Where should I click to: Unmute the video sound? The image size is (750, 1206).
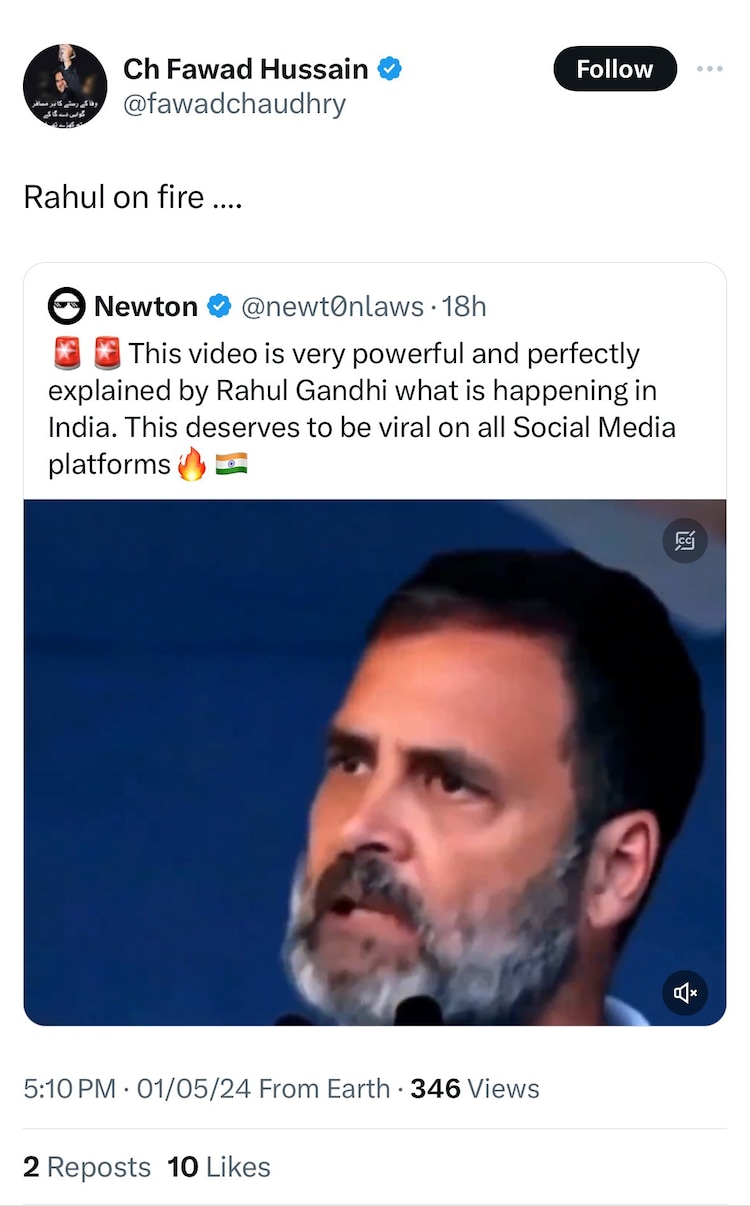pos(685,992)
